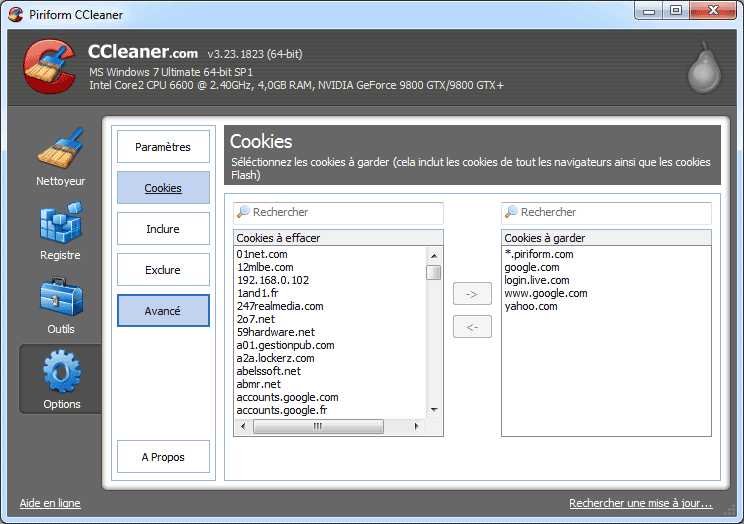
Task: Click the title bar CCleaner app icon
Action: click(16, 14)
